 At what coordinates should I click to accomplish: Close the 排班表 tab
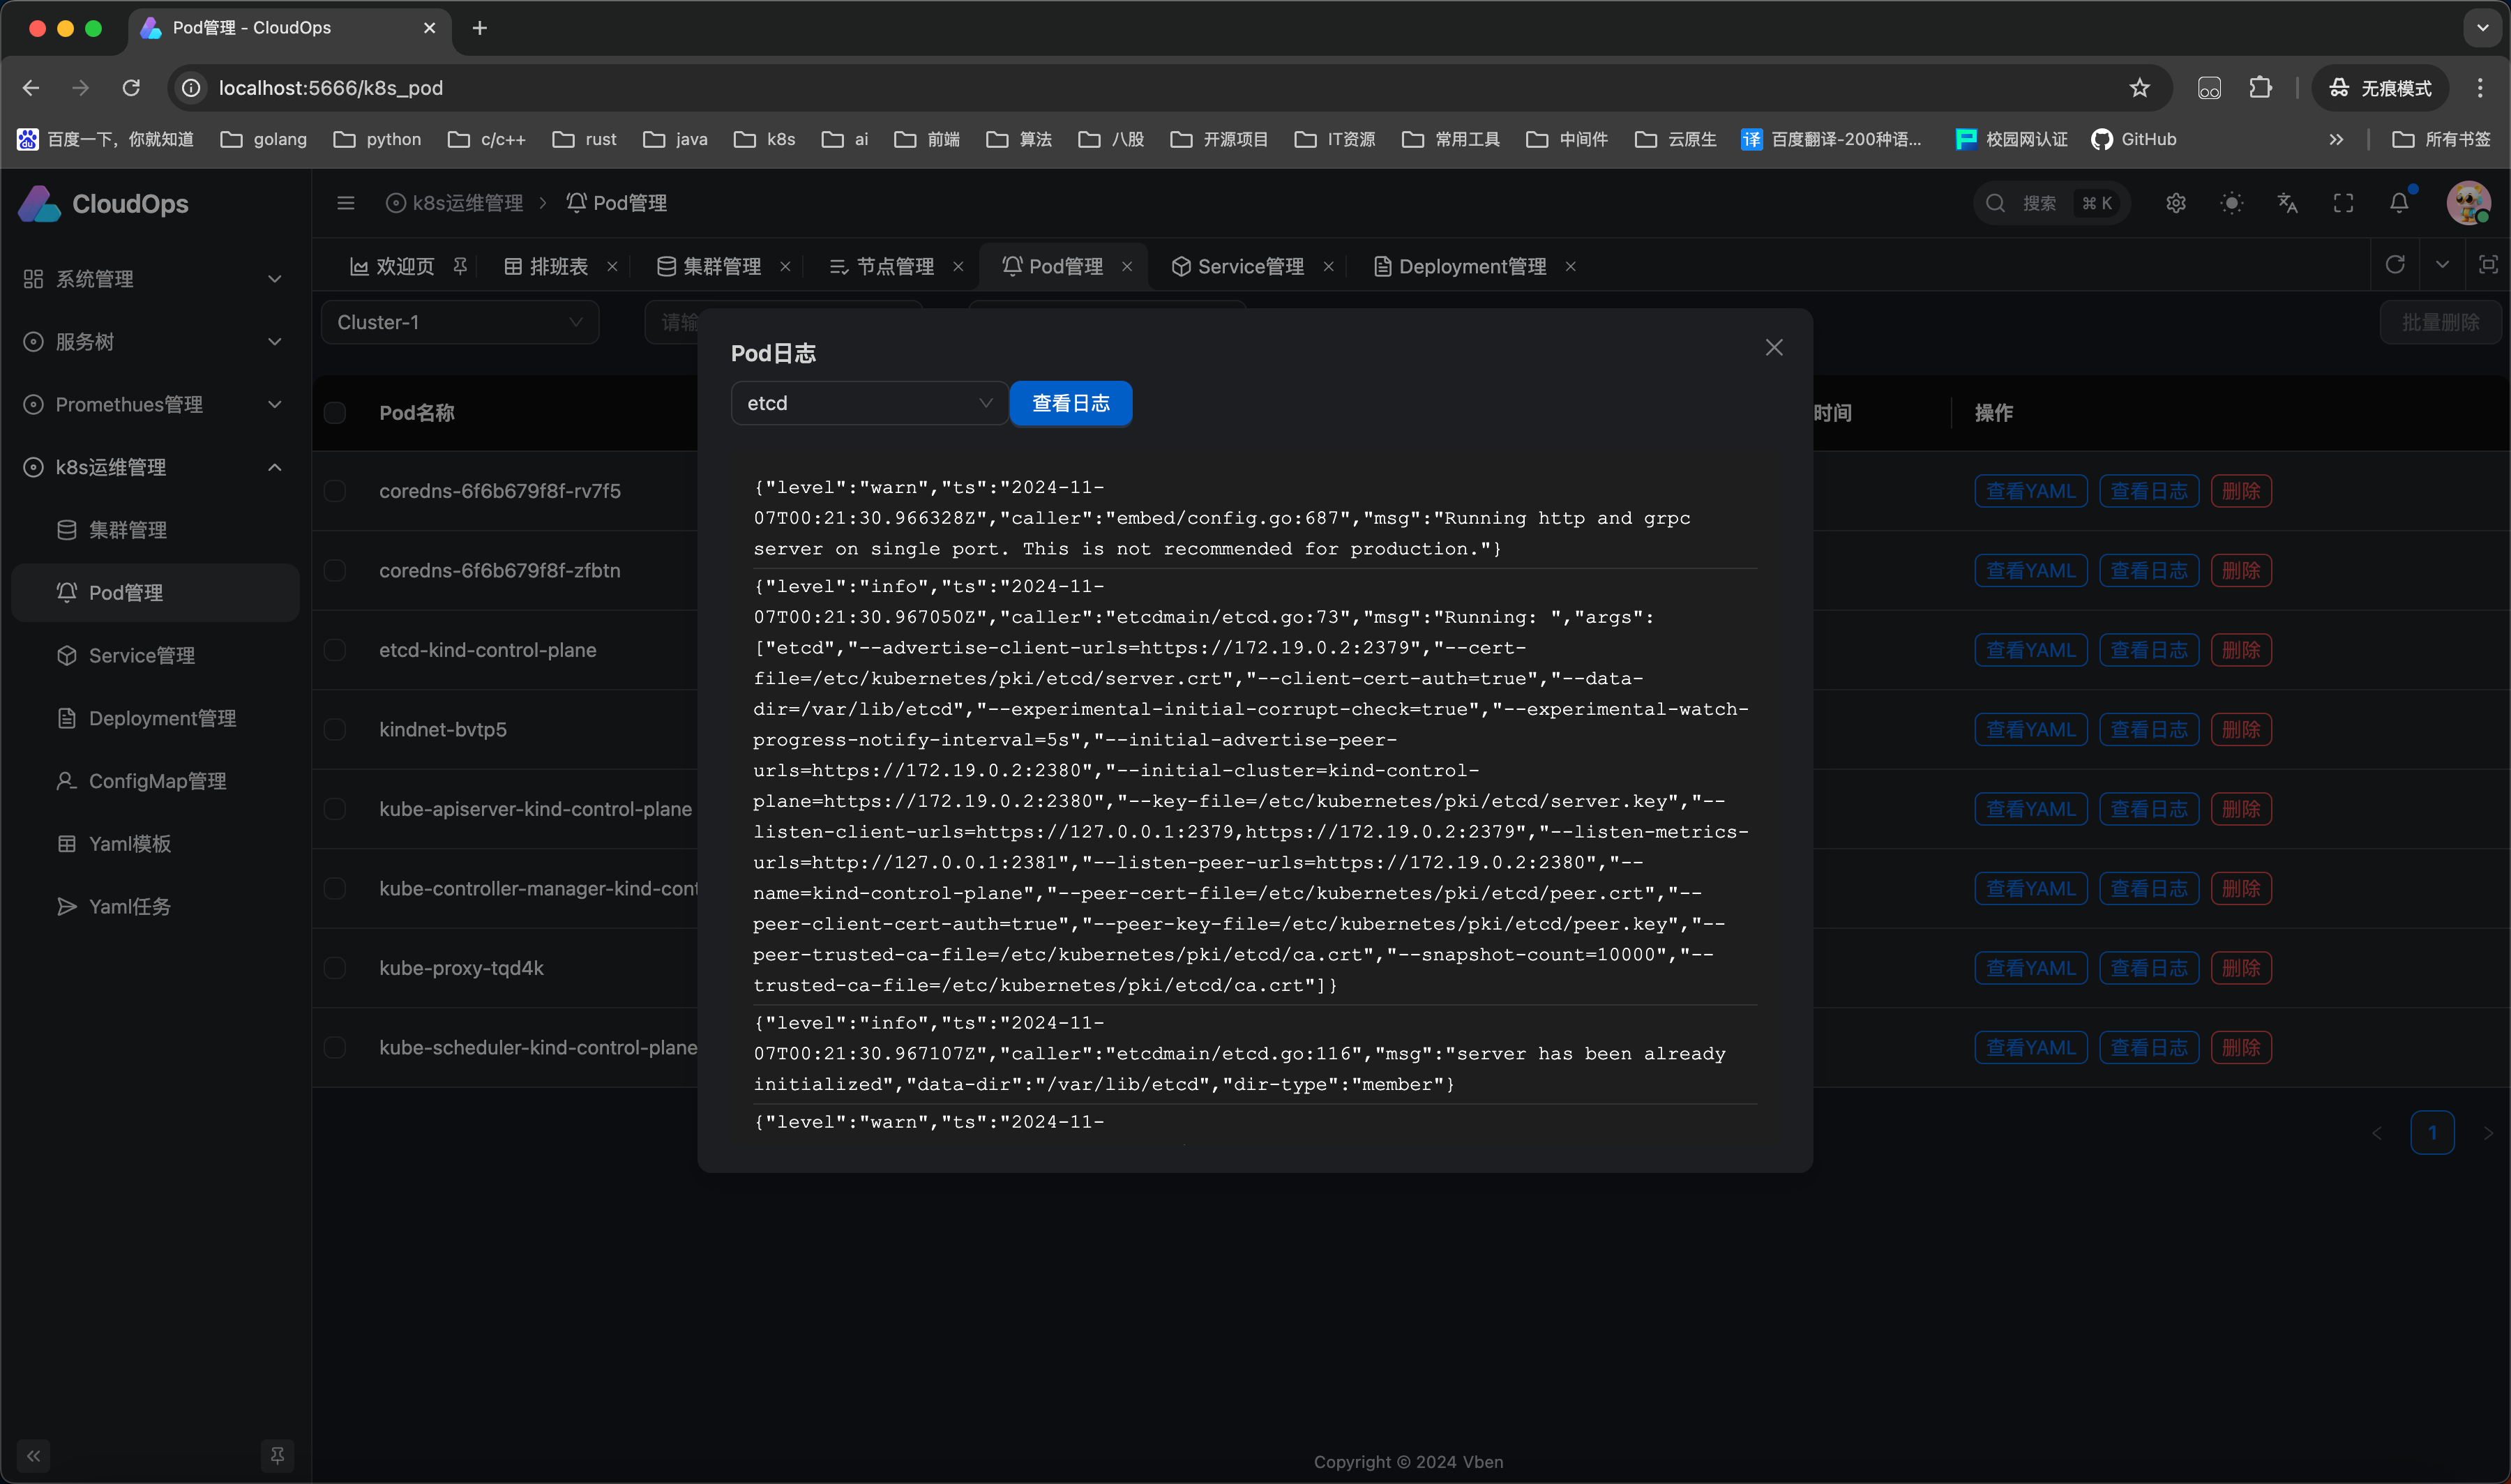tap(612, 266)
